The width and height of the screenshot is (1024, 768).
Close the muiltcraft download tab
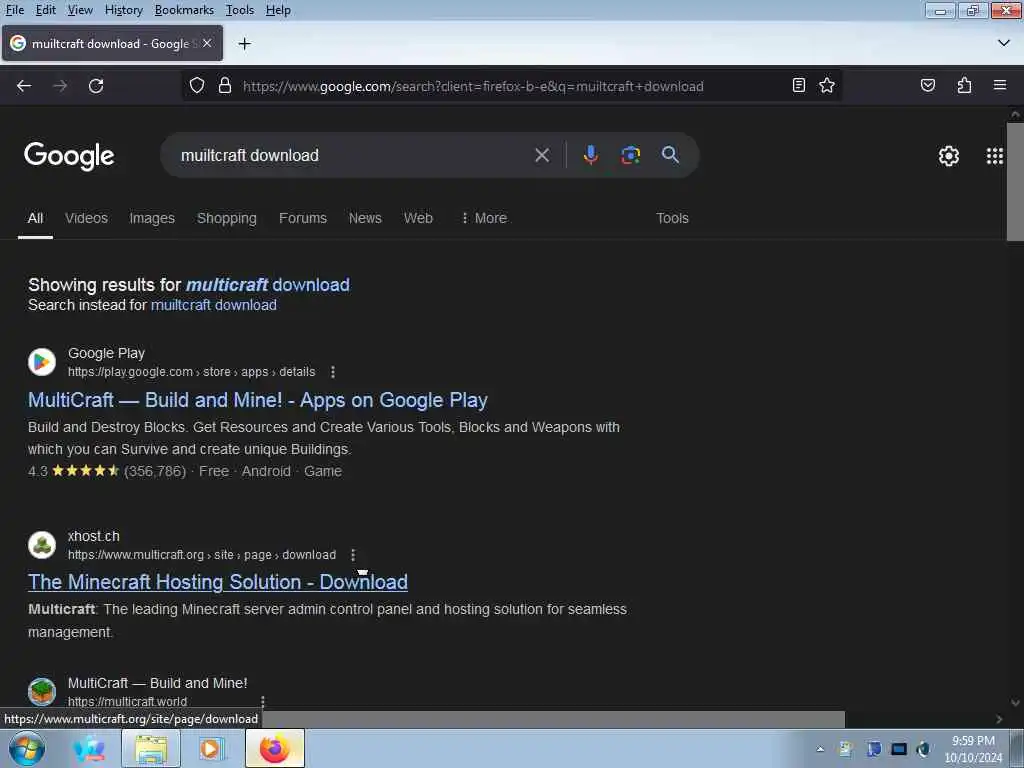pyautogui.click(x=207, y=43)
